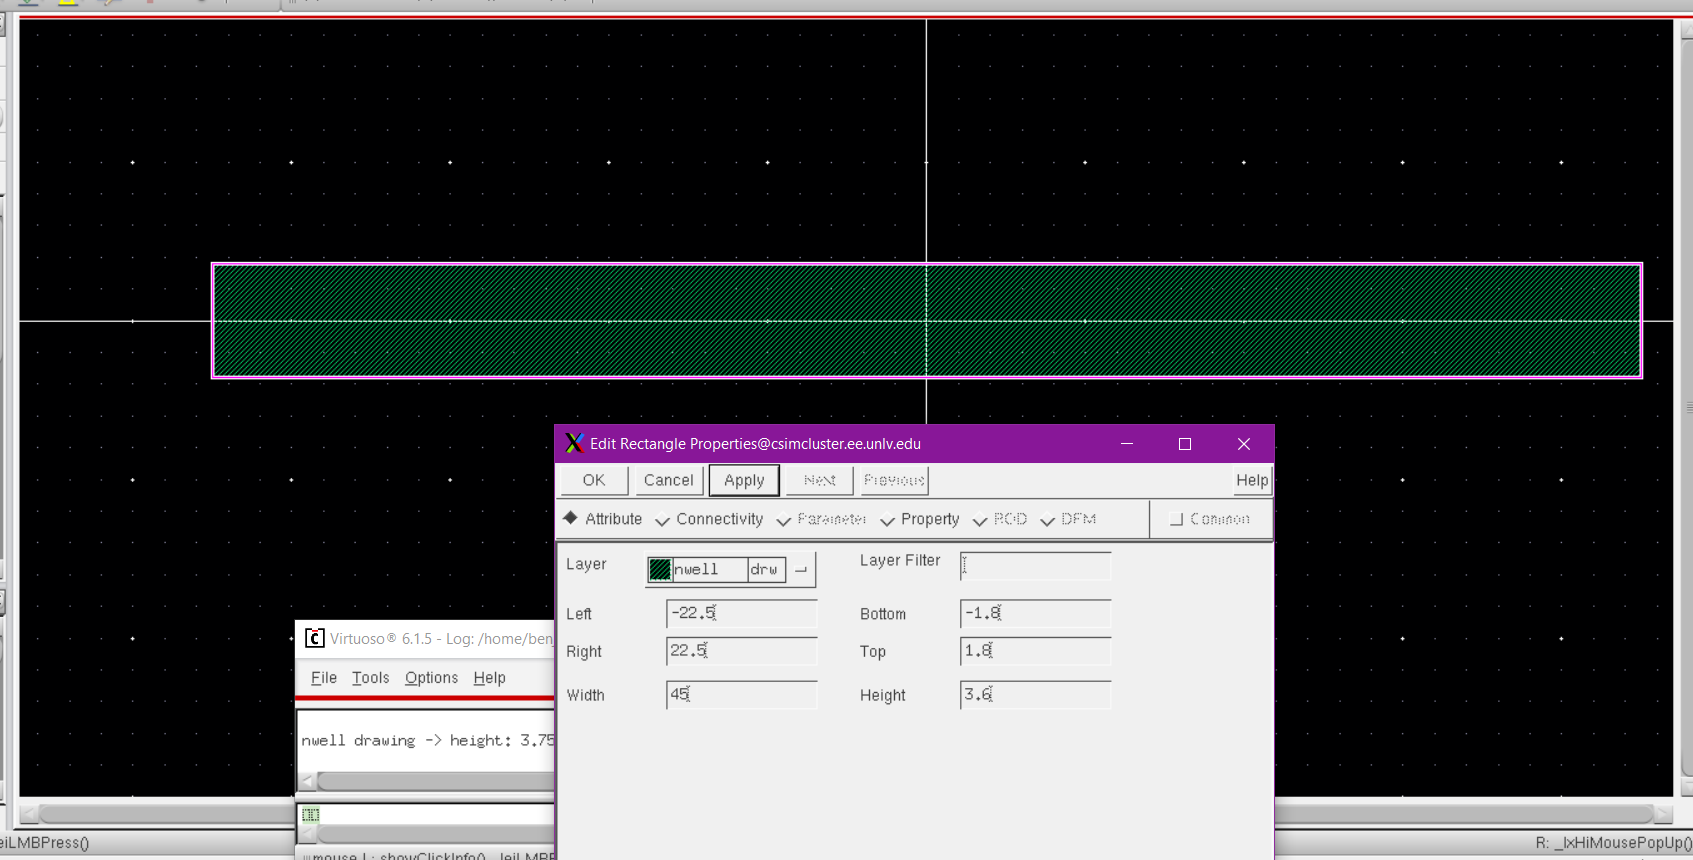Image resolution: width=1693 pixels, height=860 pixels.
Task: Click the layer cyclic arrow button
Action: 801,569
